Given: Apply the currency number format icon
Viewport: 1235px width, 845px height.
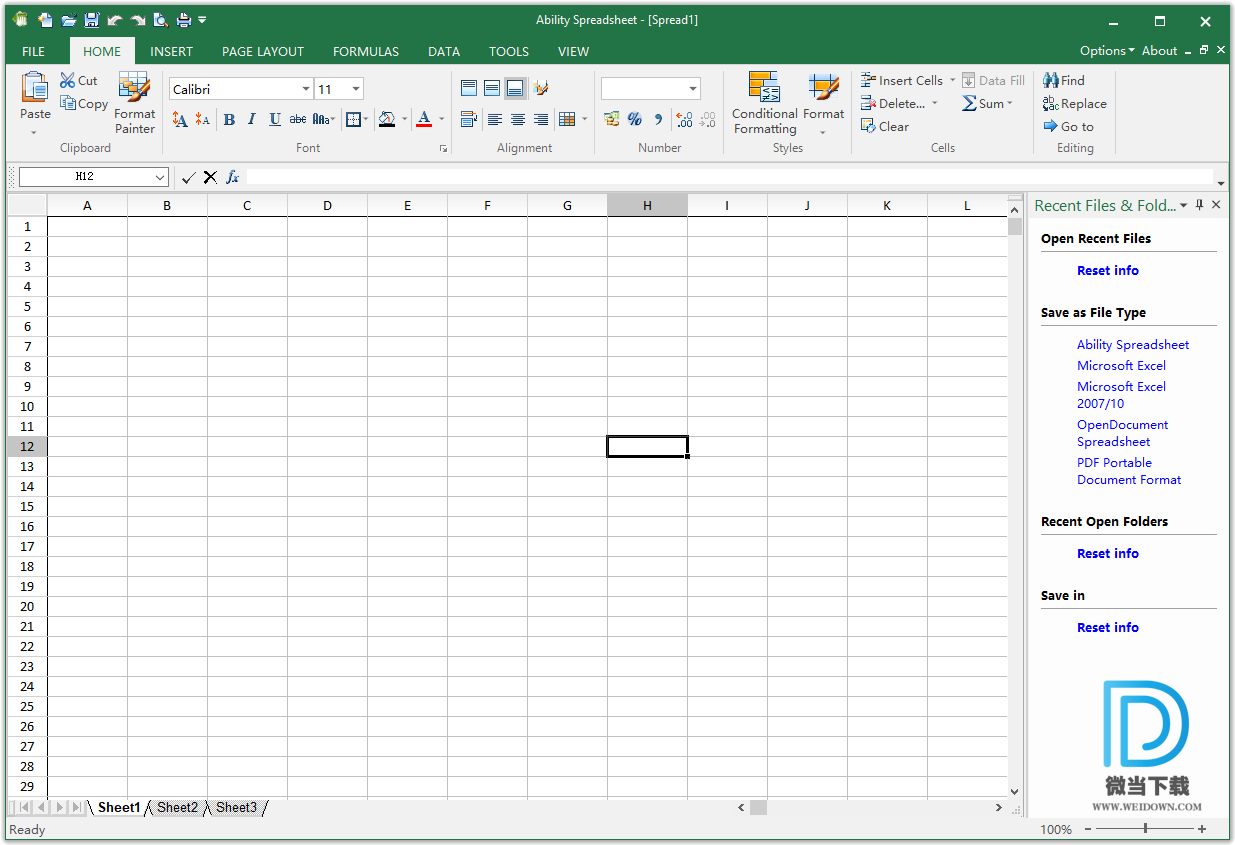Looking at the screenshot, I should pyautogui.click(x=612, y=120).
